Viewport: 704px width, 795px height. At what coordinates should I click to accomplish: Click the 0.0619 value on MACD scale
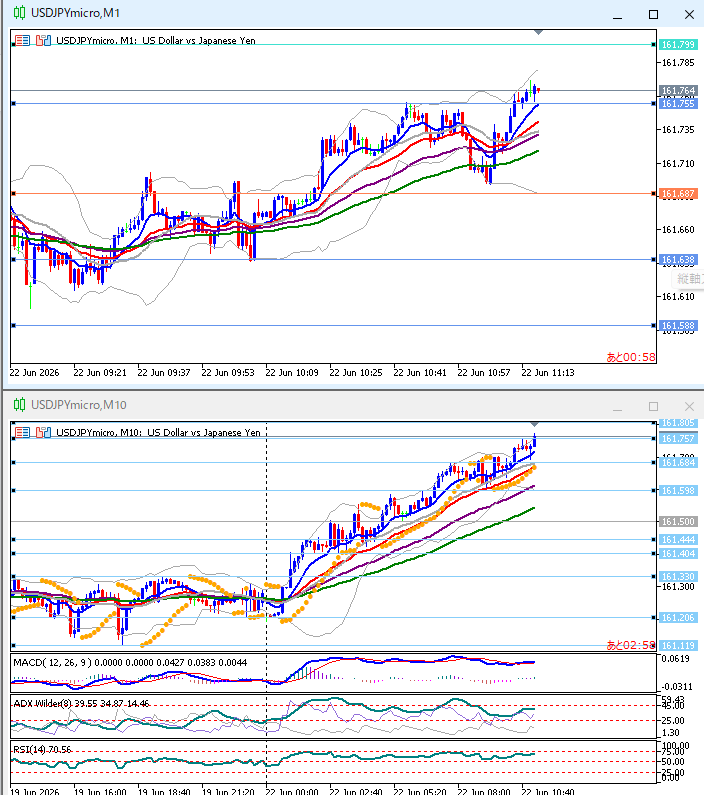pos(676,659)
